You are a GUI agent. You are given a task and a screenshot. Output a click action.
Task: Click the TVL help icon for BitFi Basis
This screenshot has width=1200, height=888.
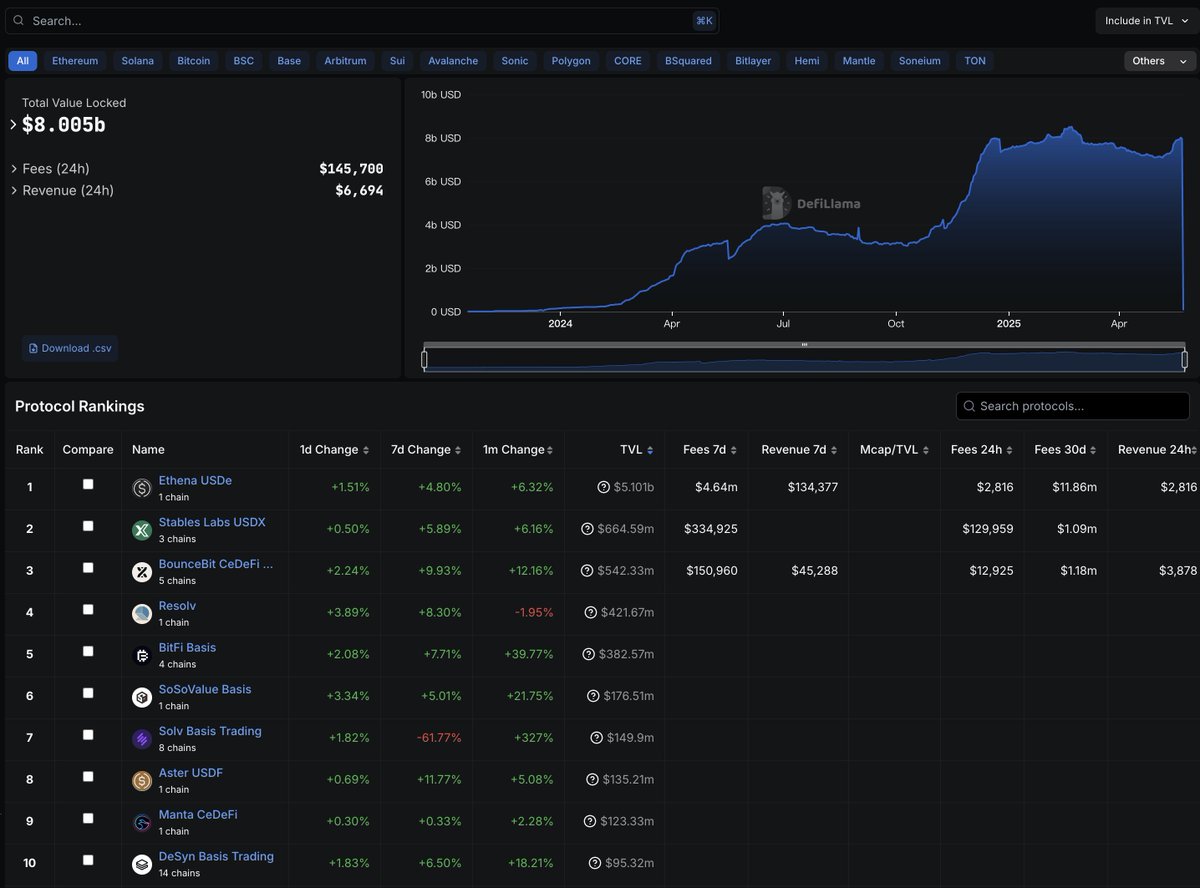tap(588, 654)
